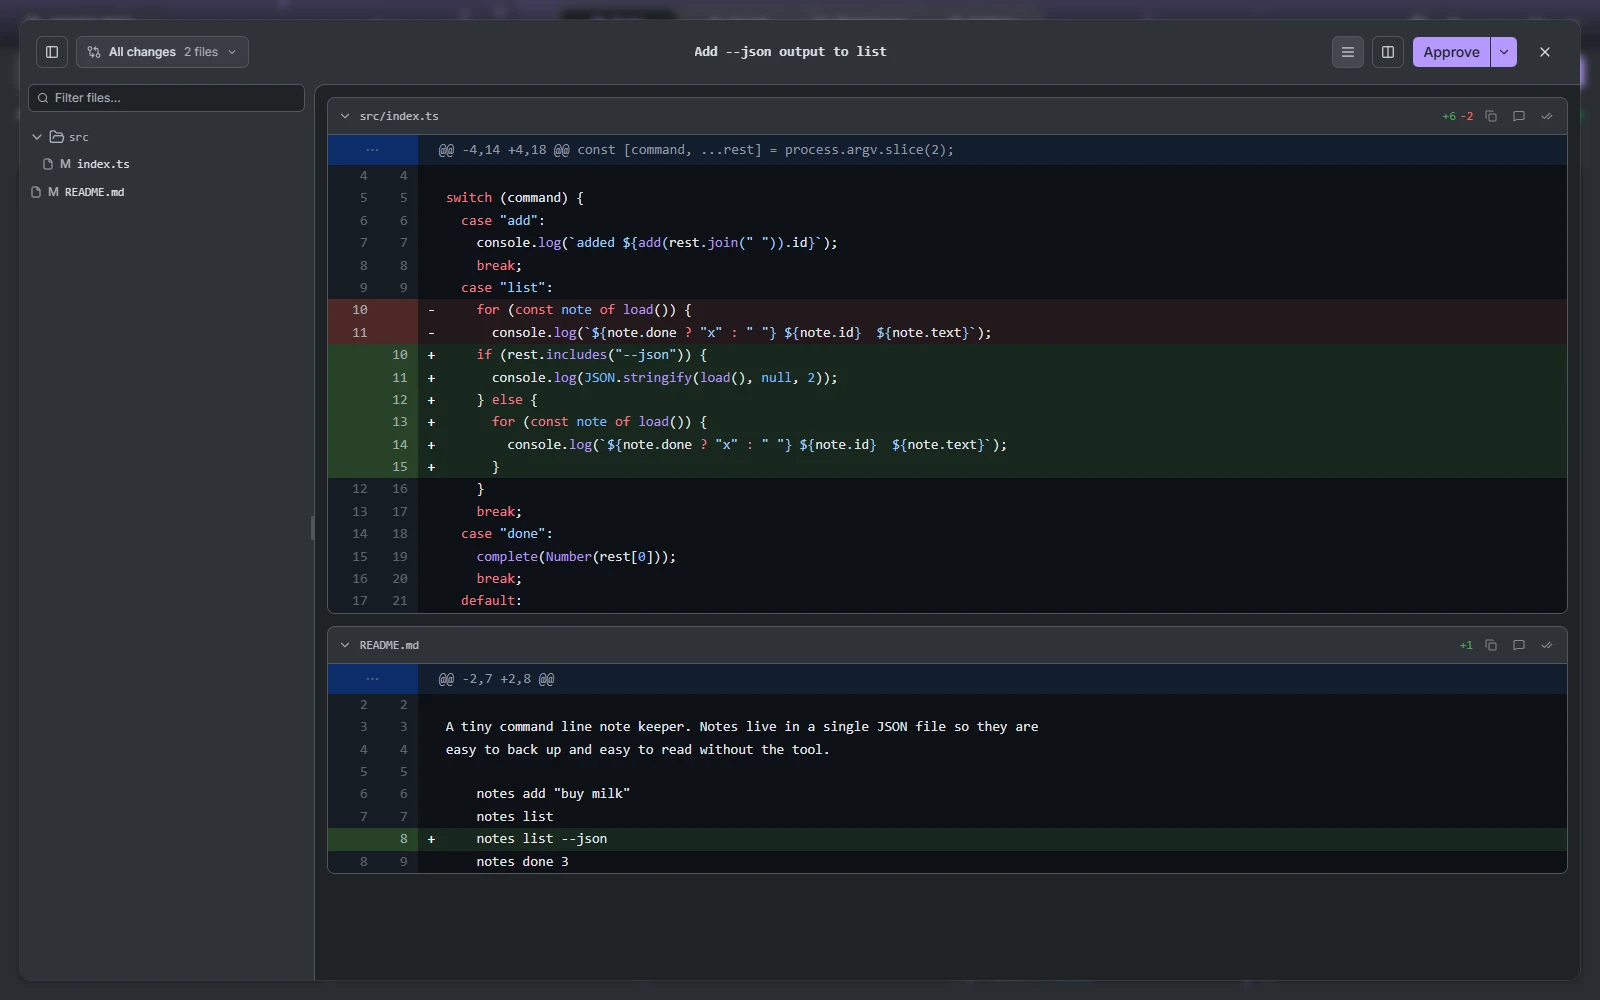Switch to unified diff view
Viewport: 1600px width, 1000px height.
click(1348, 52)
